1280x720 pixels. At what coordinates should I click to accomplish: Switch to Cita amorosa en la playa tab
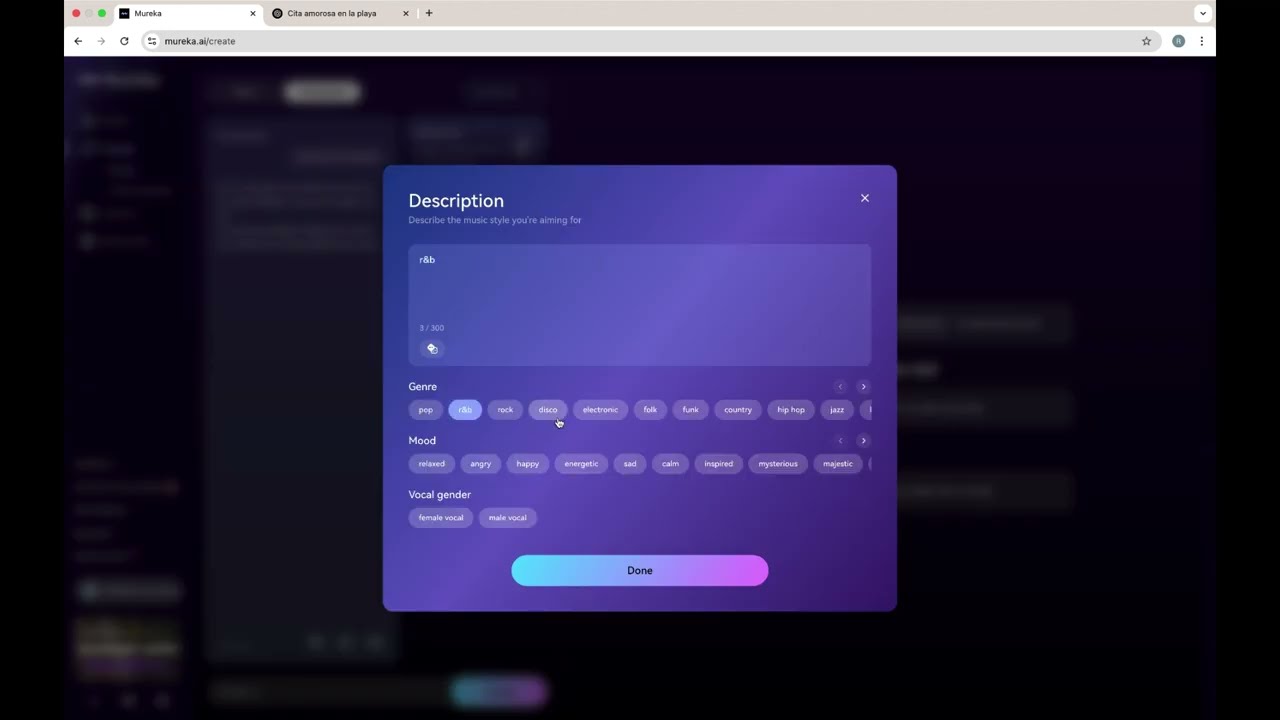click(340, 14)
